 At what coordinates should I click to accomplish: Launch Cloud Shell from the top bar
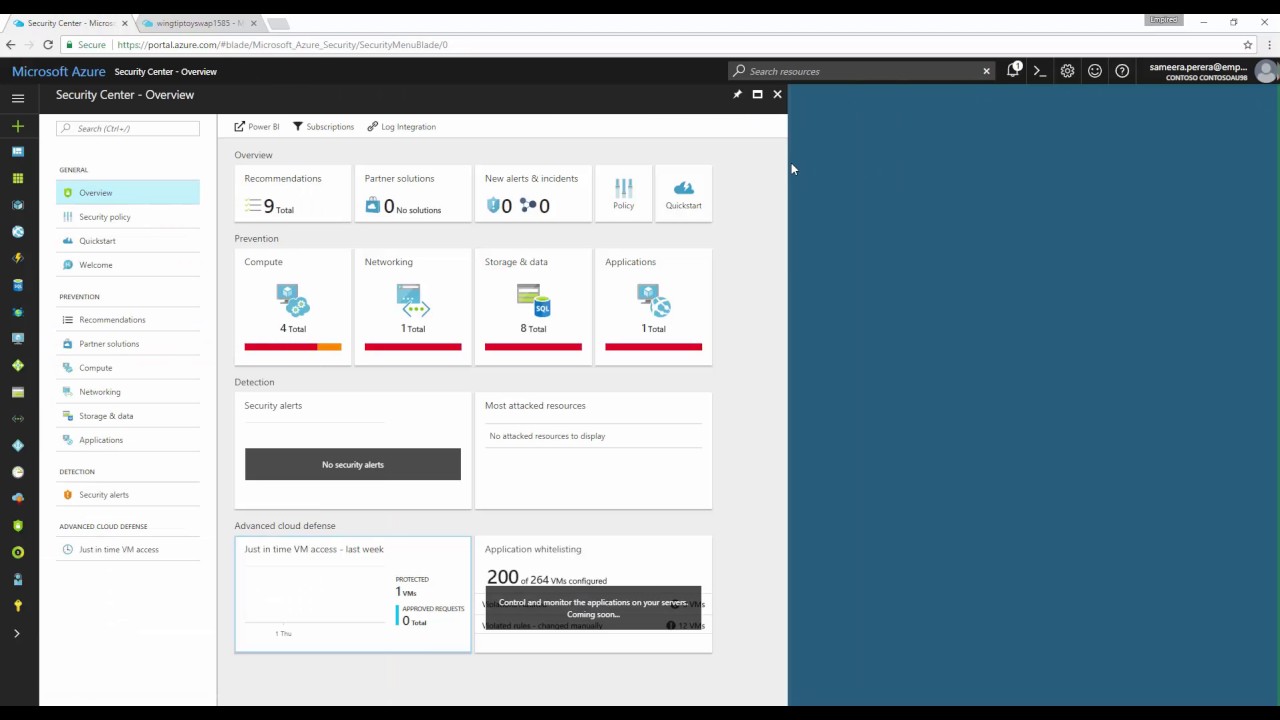[x=1040, y=71]
